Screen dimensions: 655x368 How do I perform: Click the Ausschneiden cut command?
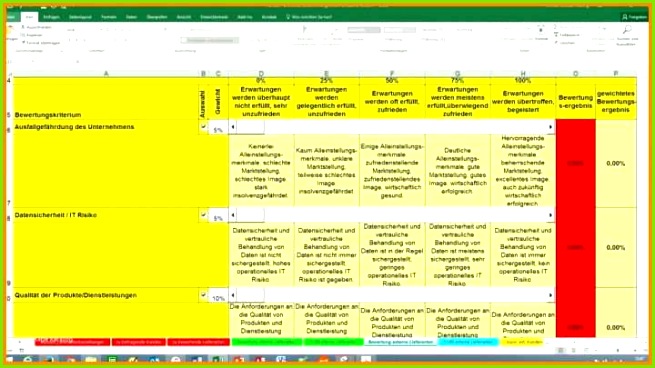point(37,27)
